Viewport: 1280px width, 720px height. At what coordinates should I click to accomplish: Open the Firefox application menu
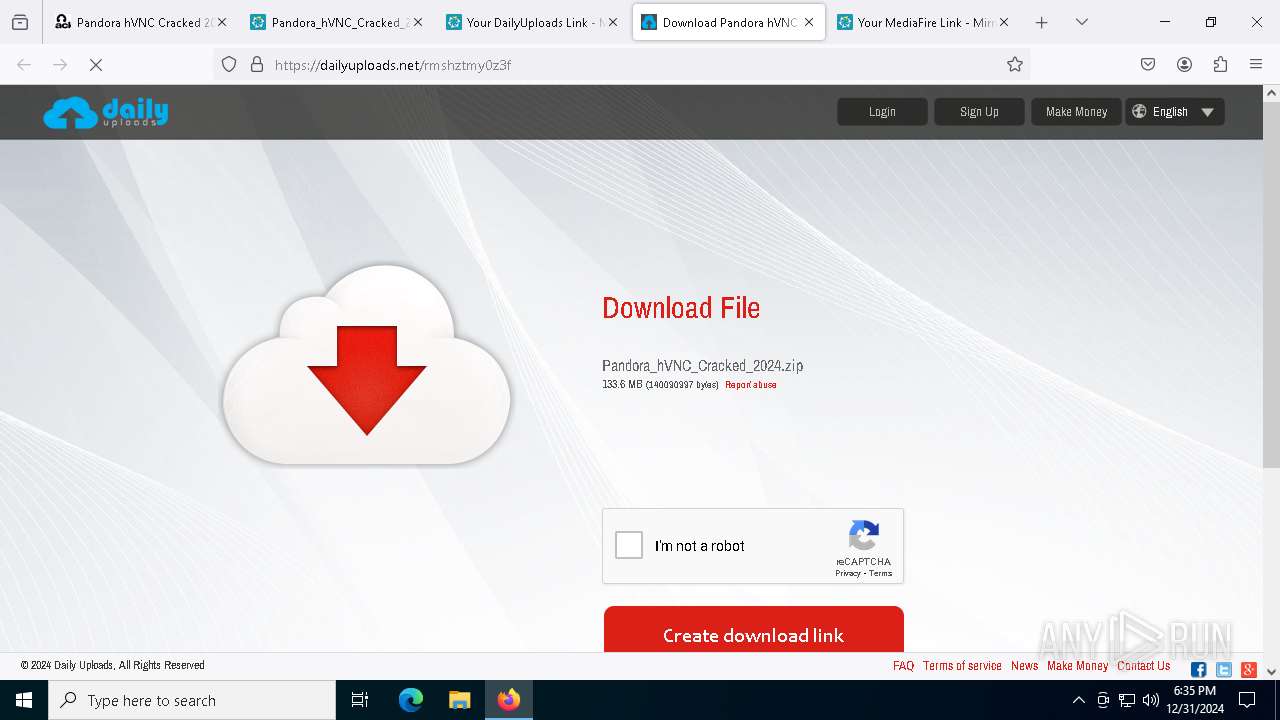click(1256, 64)
